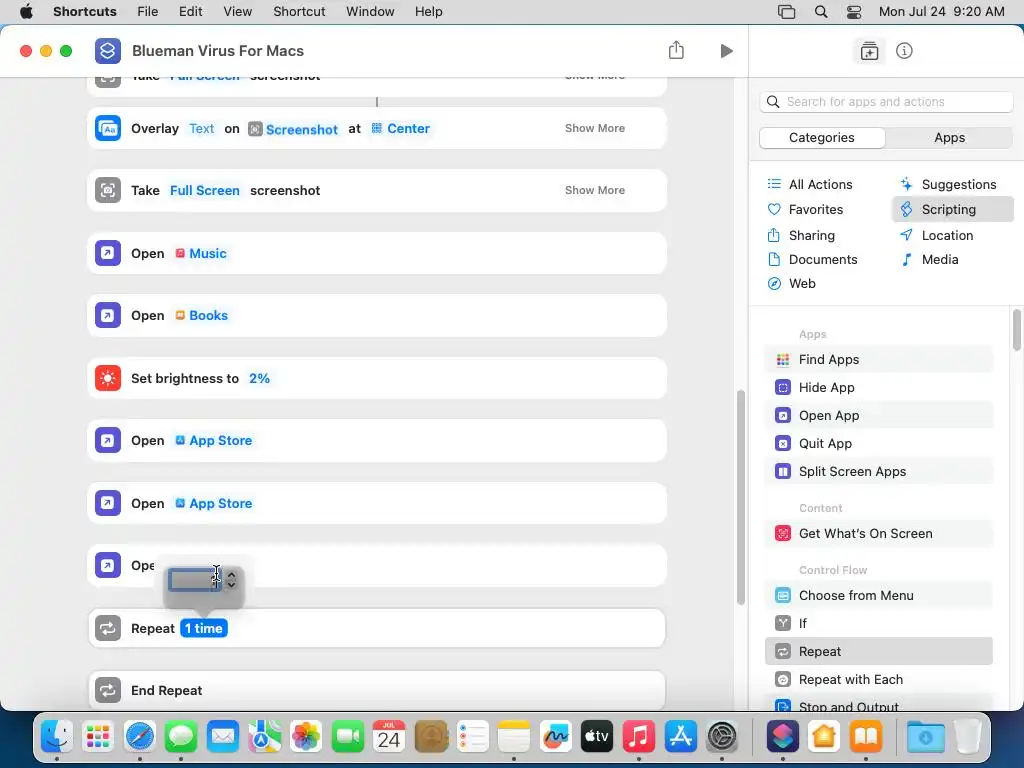Add Get What's On Screen action
Viewport: 1024px width, 768px height.
tap(878, 534)
